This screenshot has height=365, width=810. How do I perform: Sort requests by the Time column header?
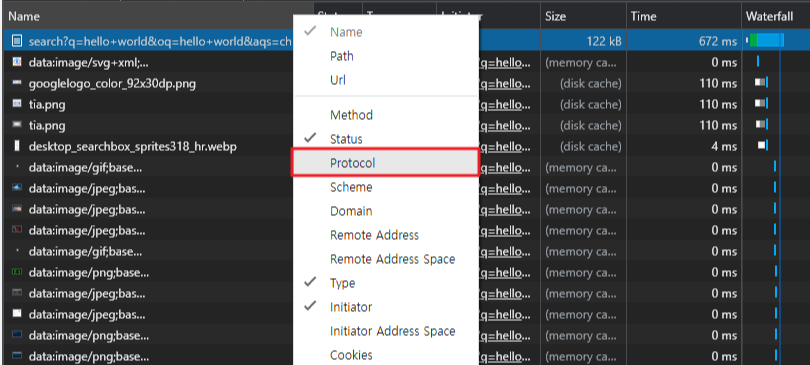[x=684, y=17]
